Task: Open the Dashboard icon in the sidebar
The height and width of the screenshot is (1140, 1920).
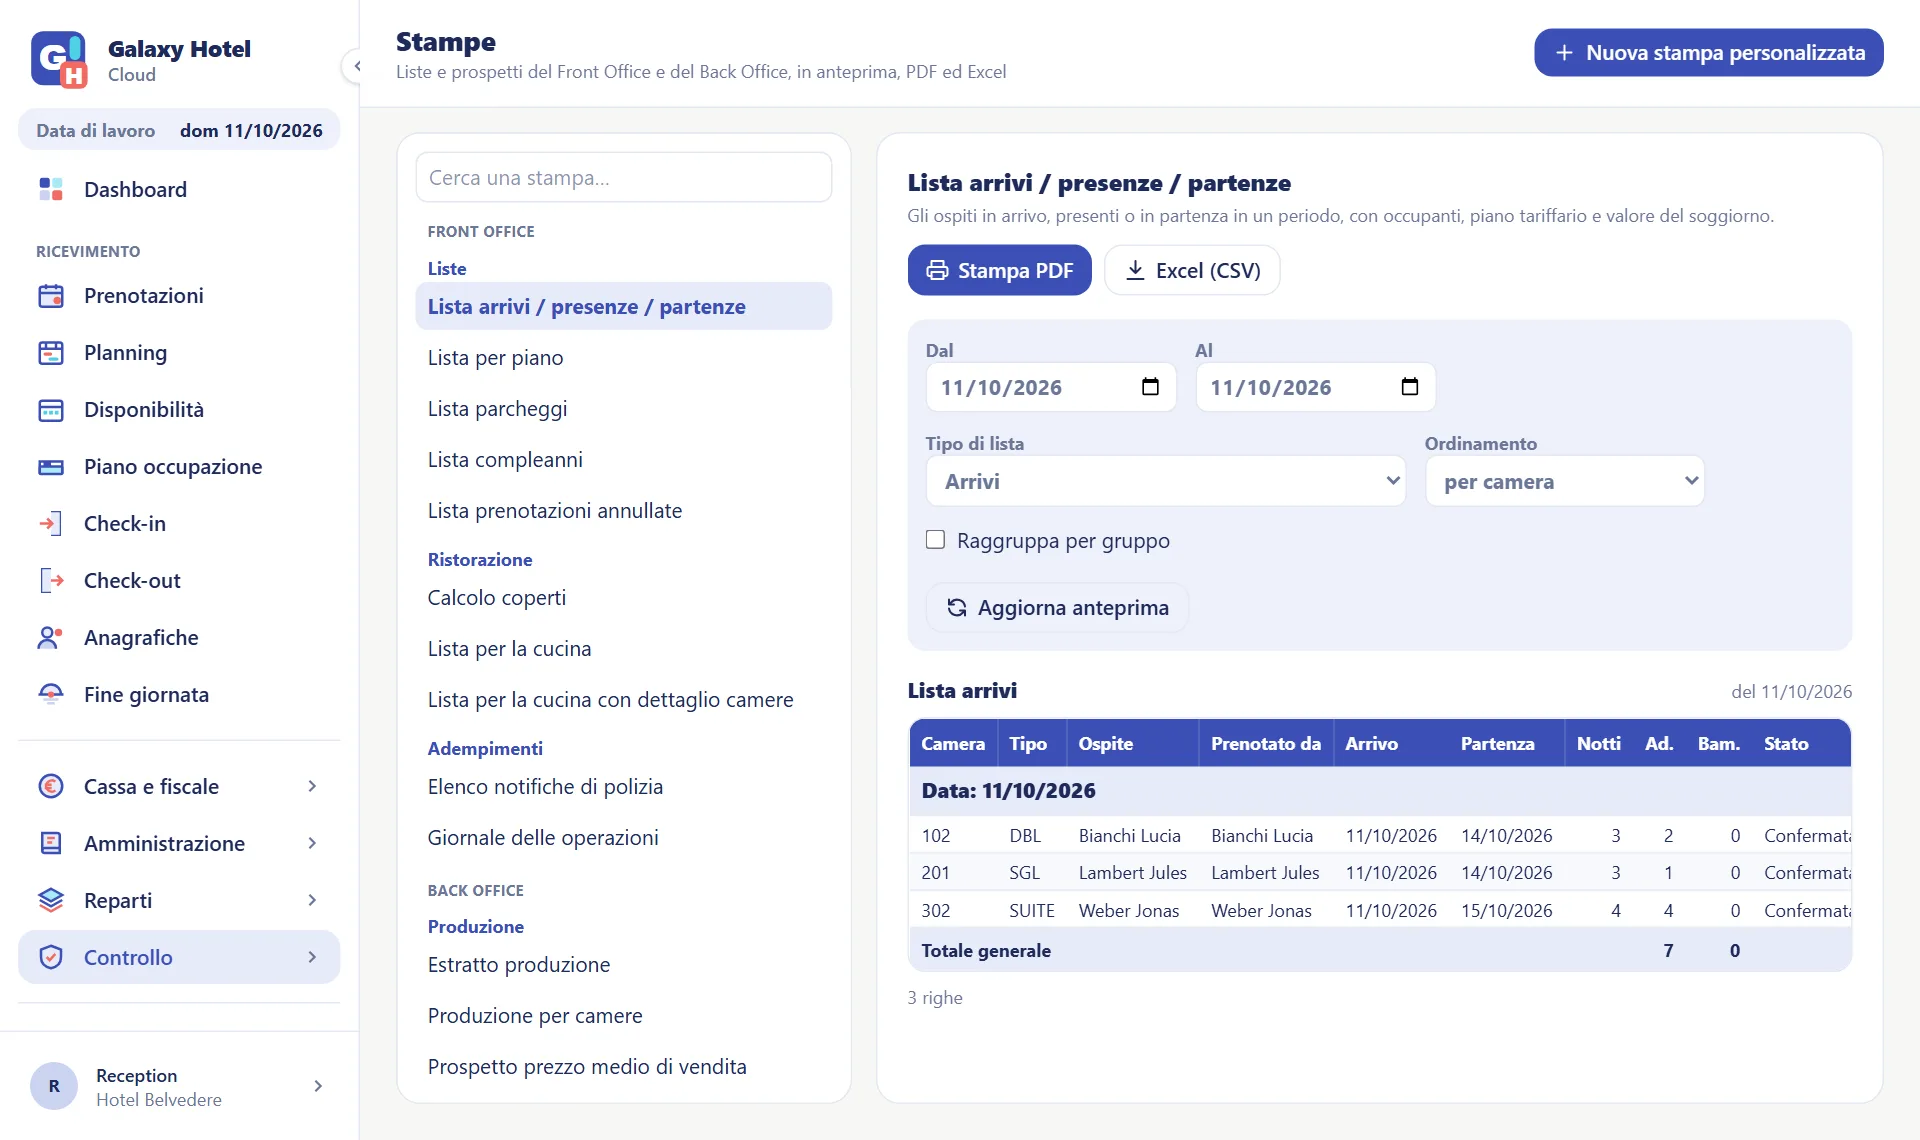Action: coord(51,189)
